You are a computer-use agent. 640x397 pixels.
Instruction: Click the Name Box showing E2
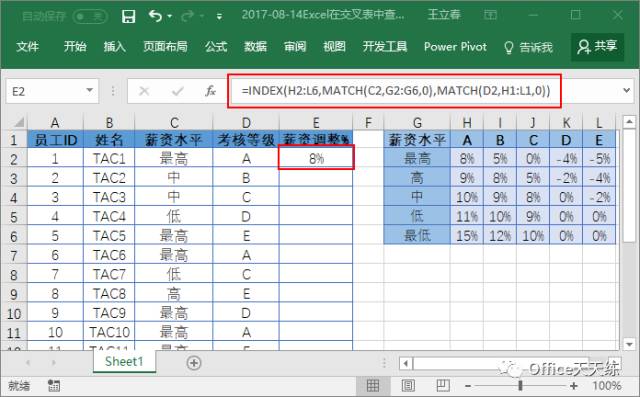45,91
